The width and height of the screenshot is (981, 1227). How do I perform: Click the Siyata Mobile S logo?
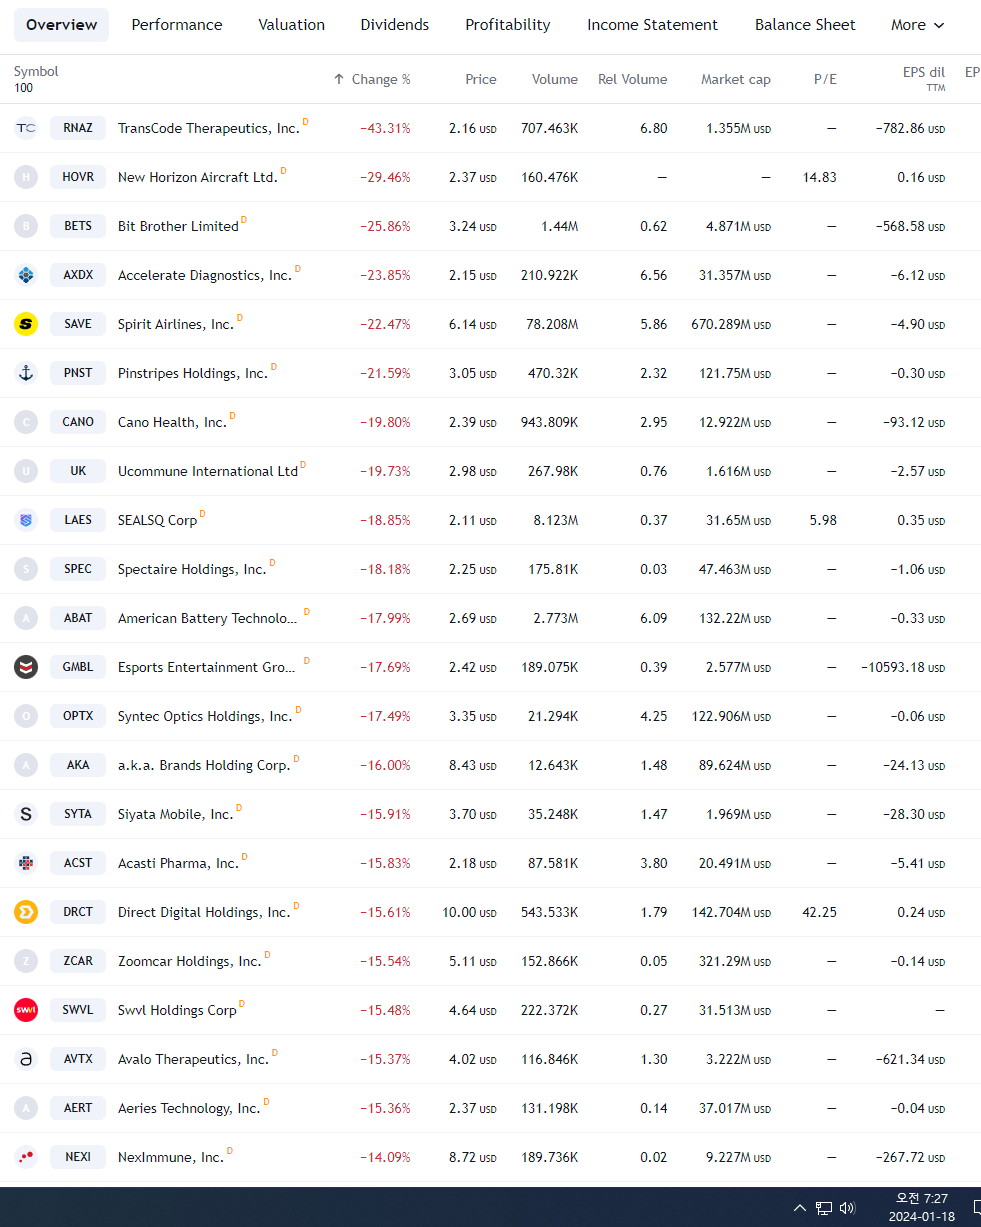[26, 814]
